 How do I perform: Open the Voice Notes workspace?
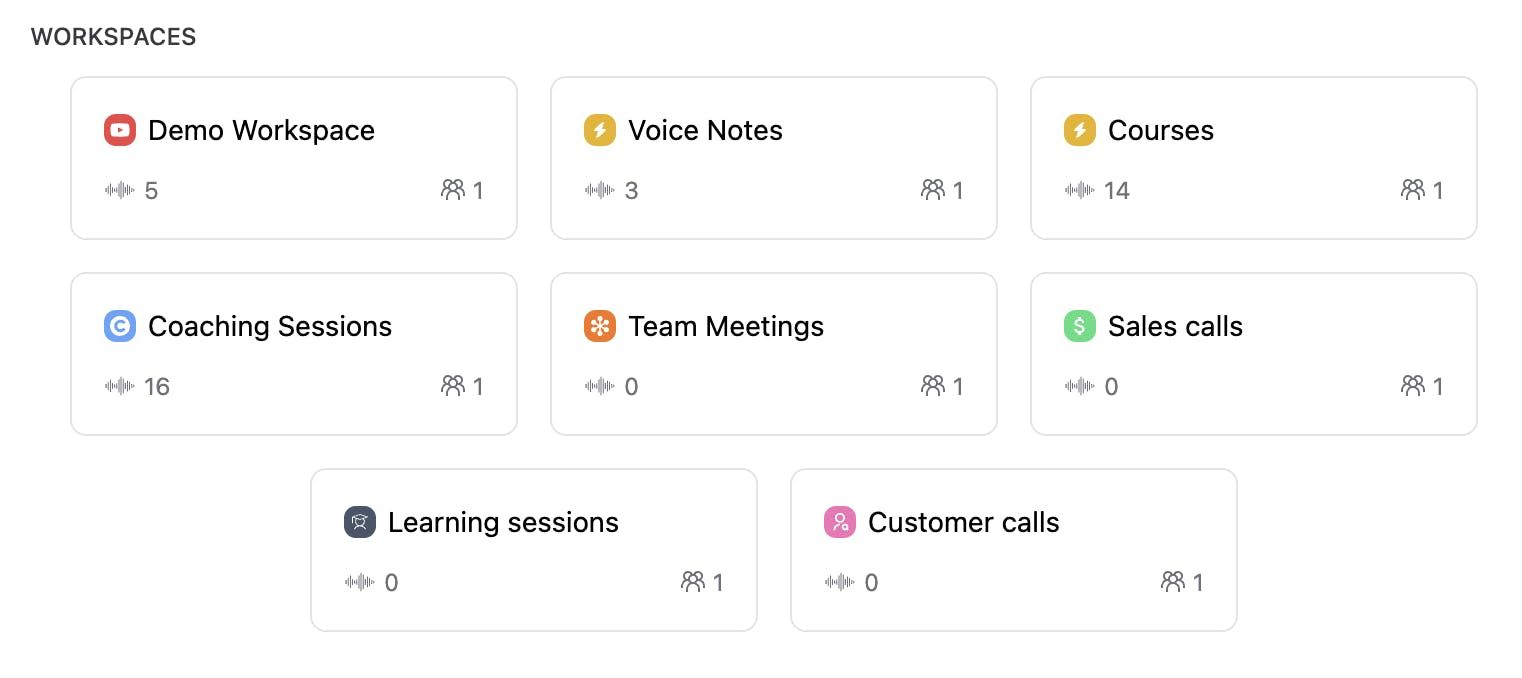click(773, 157)
